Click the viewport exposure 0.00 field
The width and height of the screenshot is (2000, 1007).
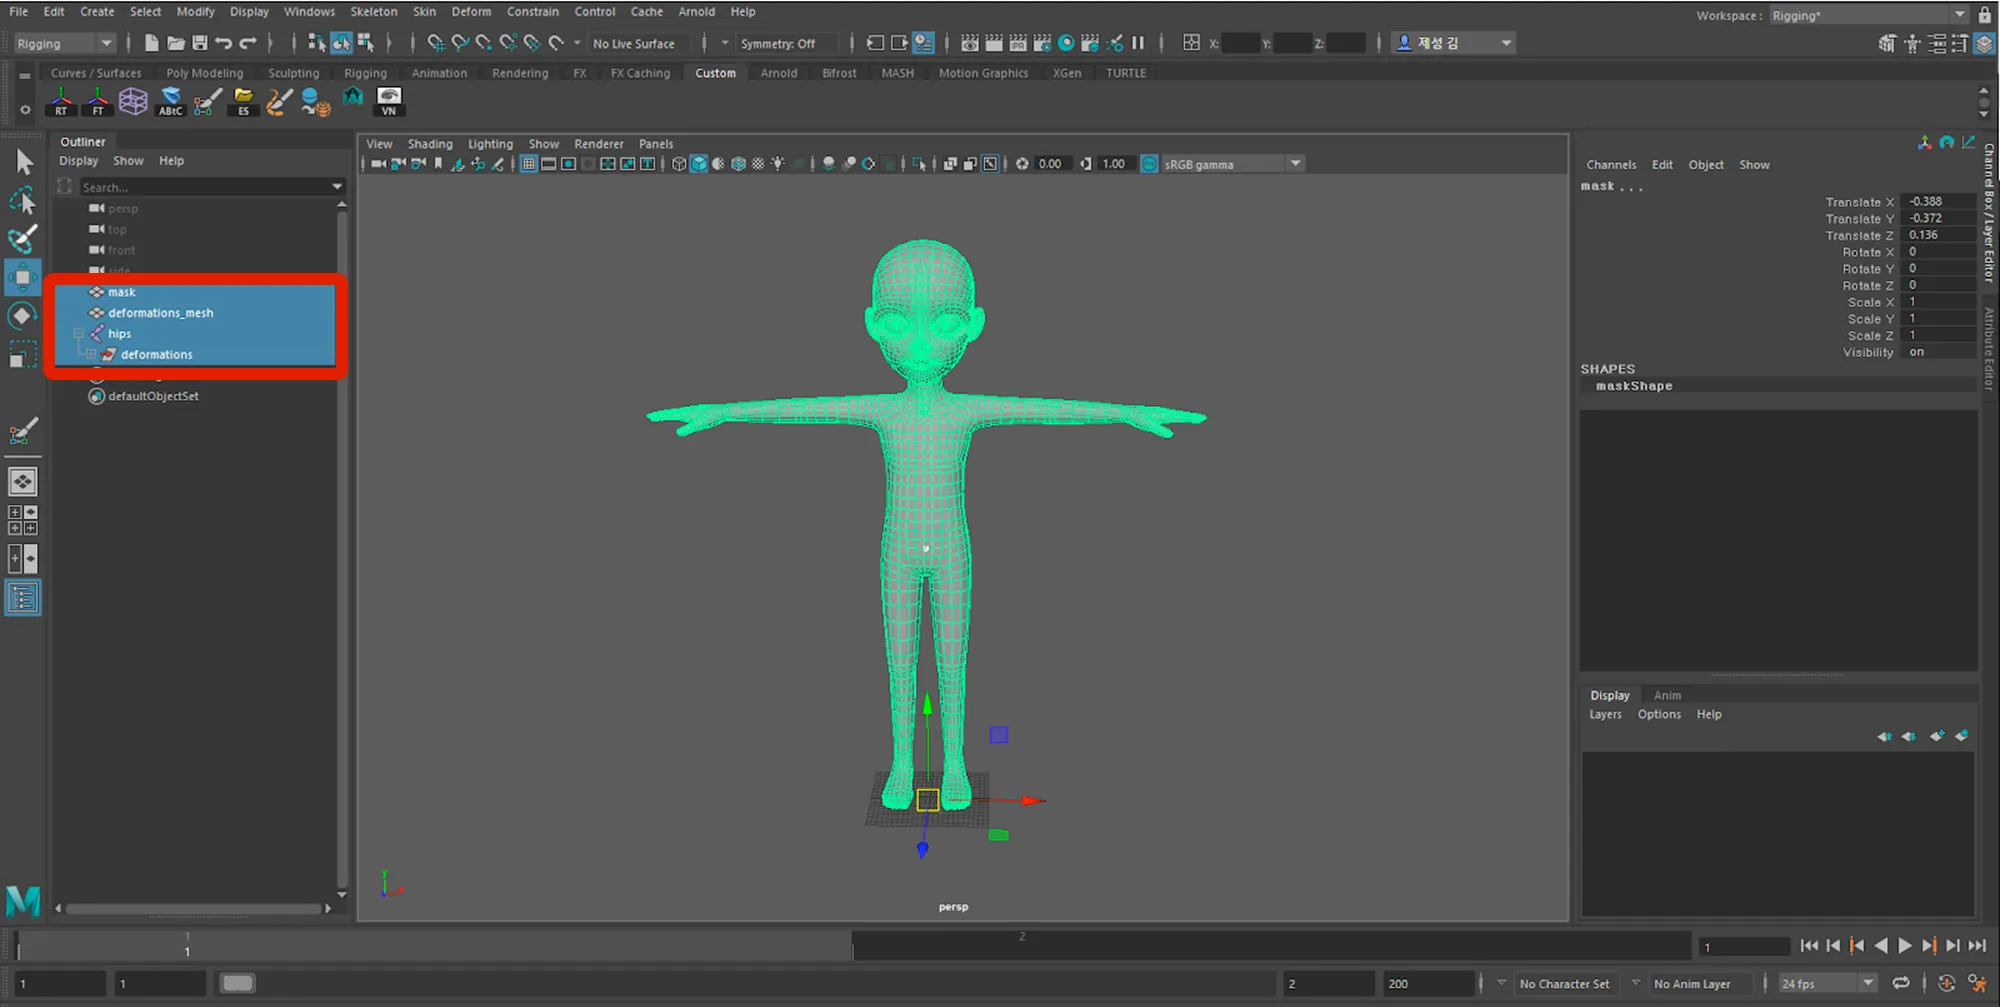[1050, 164]
